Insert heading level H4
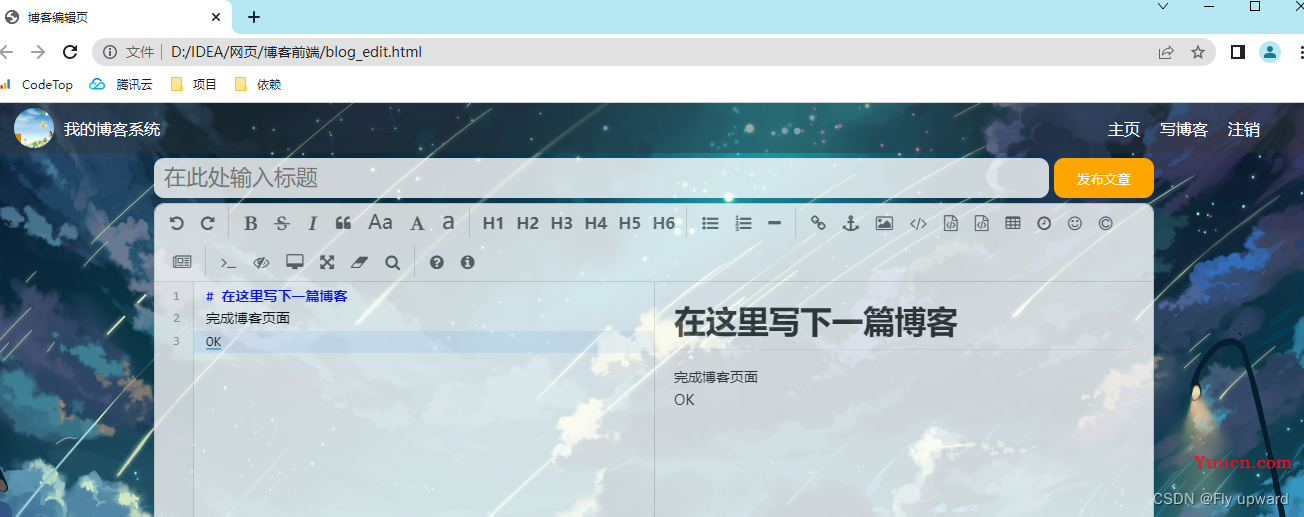 point(596,223)
